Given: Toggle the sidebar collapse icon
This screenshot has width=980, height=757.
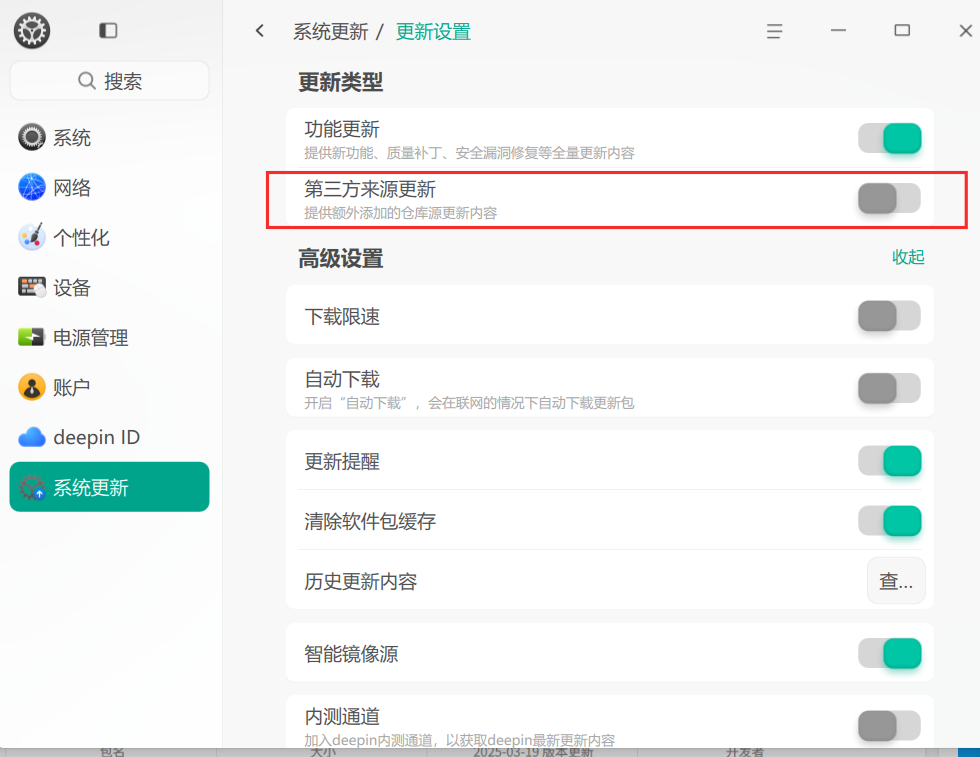Looking at the screenshot, I should (x=108, y=31).
